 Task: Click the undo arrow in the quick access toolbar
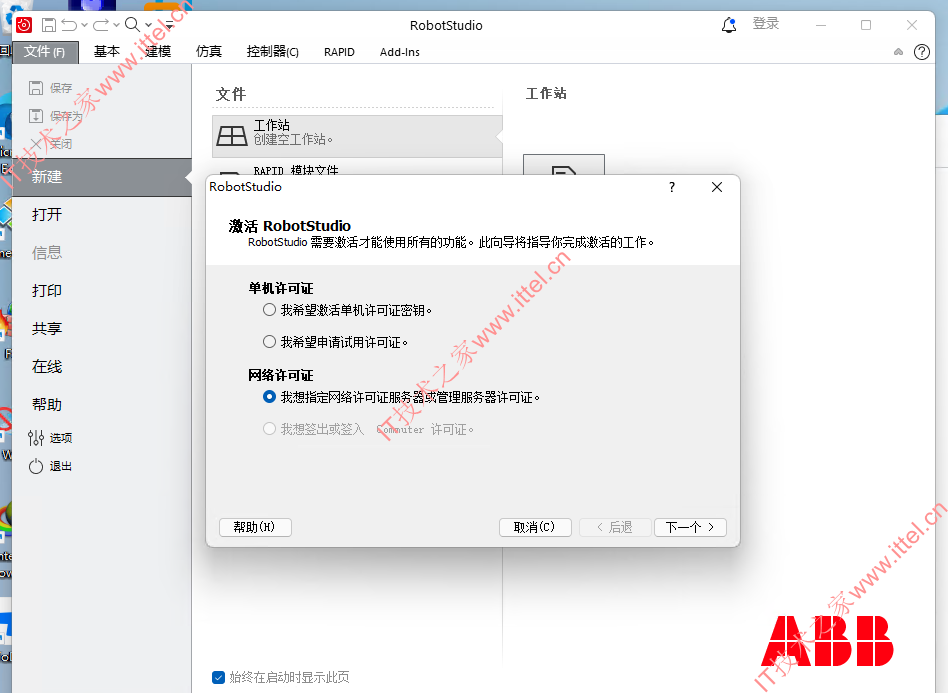(70, 25)
